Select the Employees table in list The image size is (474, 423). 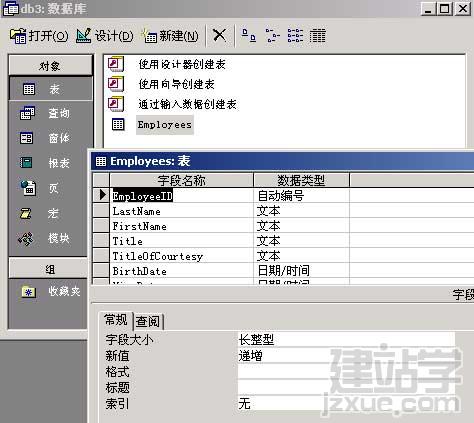(165, 125)
